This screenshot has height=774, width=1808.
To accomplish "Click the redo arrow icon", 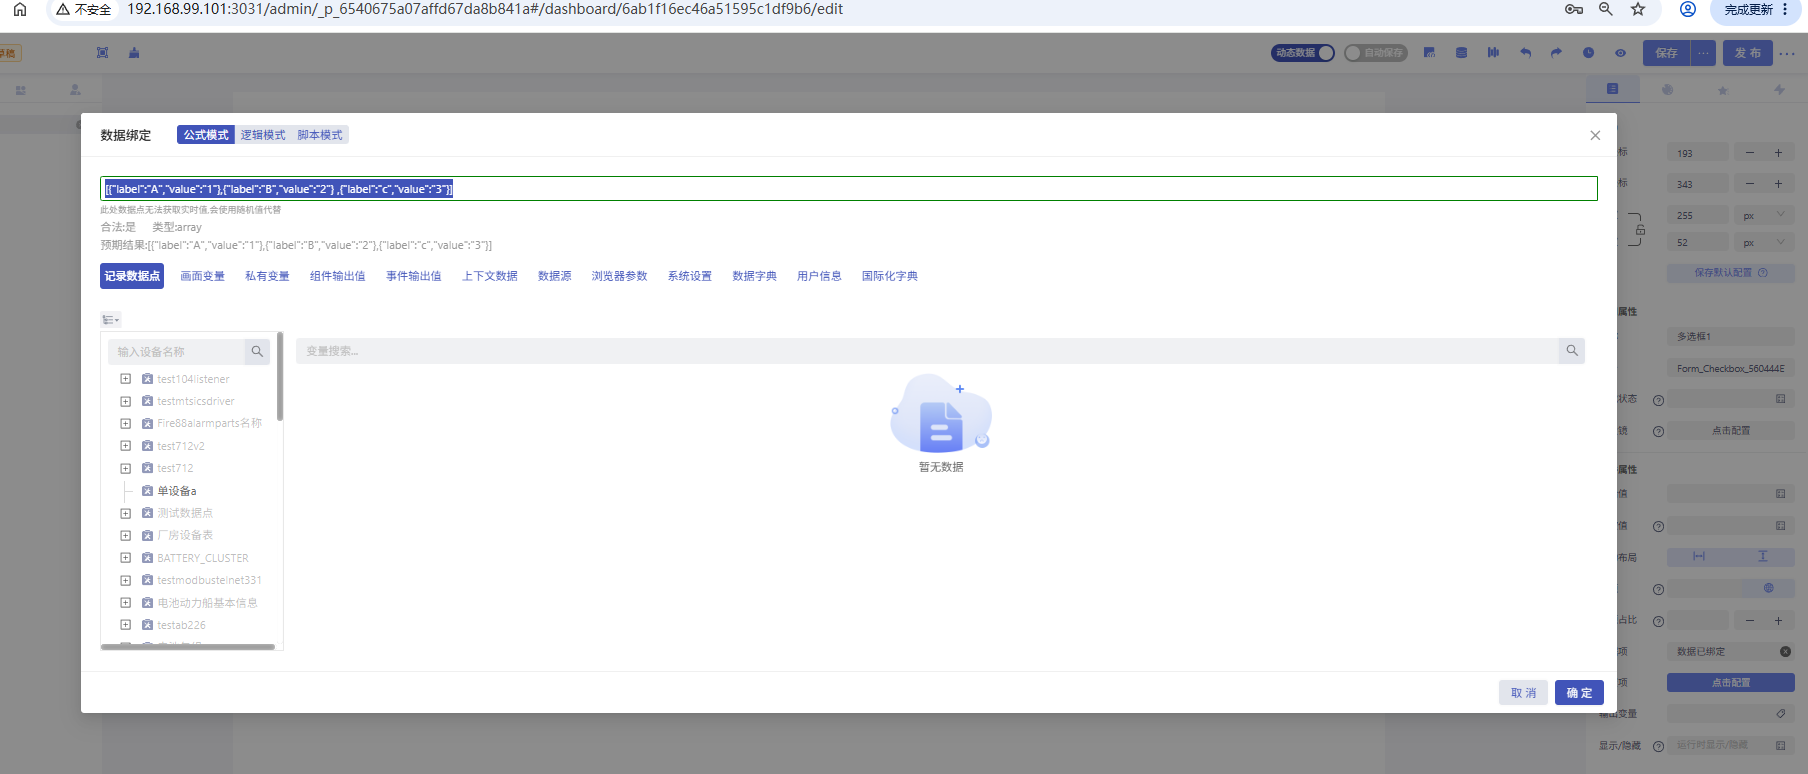I will click(x=1556, y=53).
